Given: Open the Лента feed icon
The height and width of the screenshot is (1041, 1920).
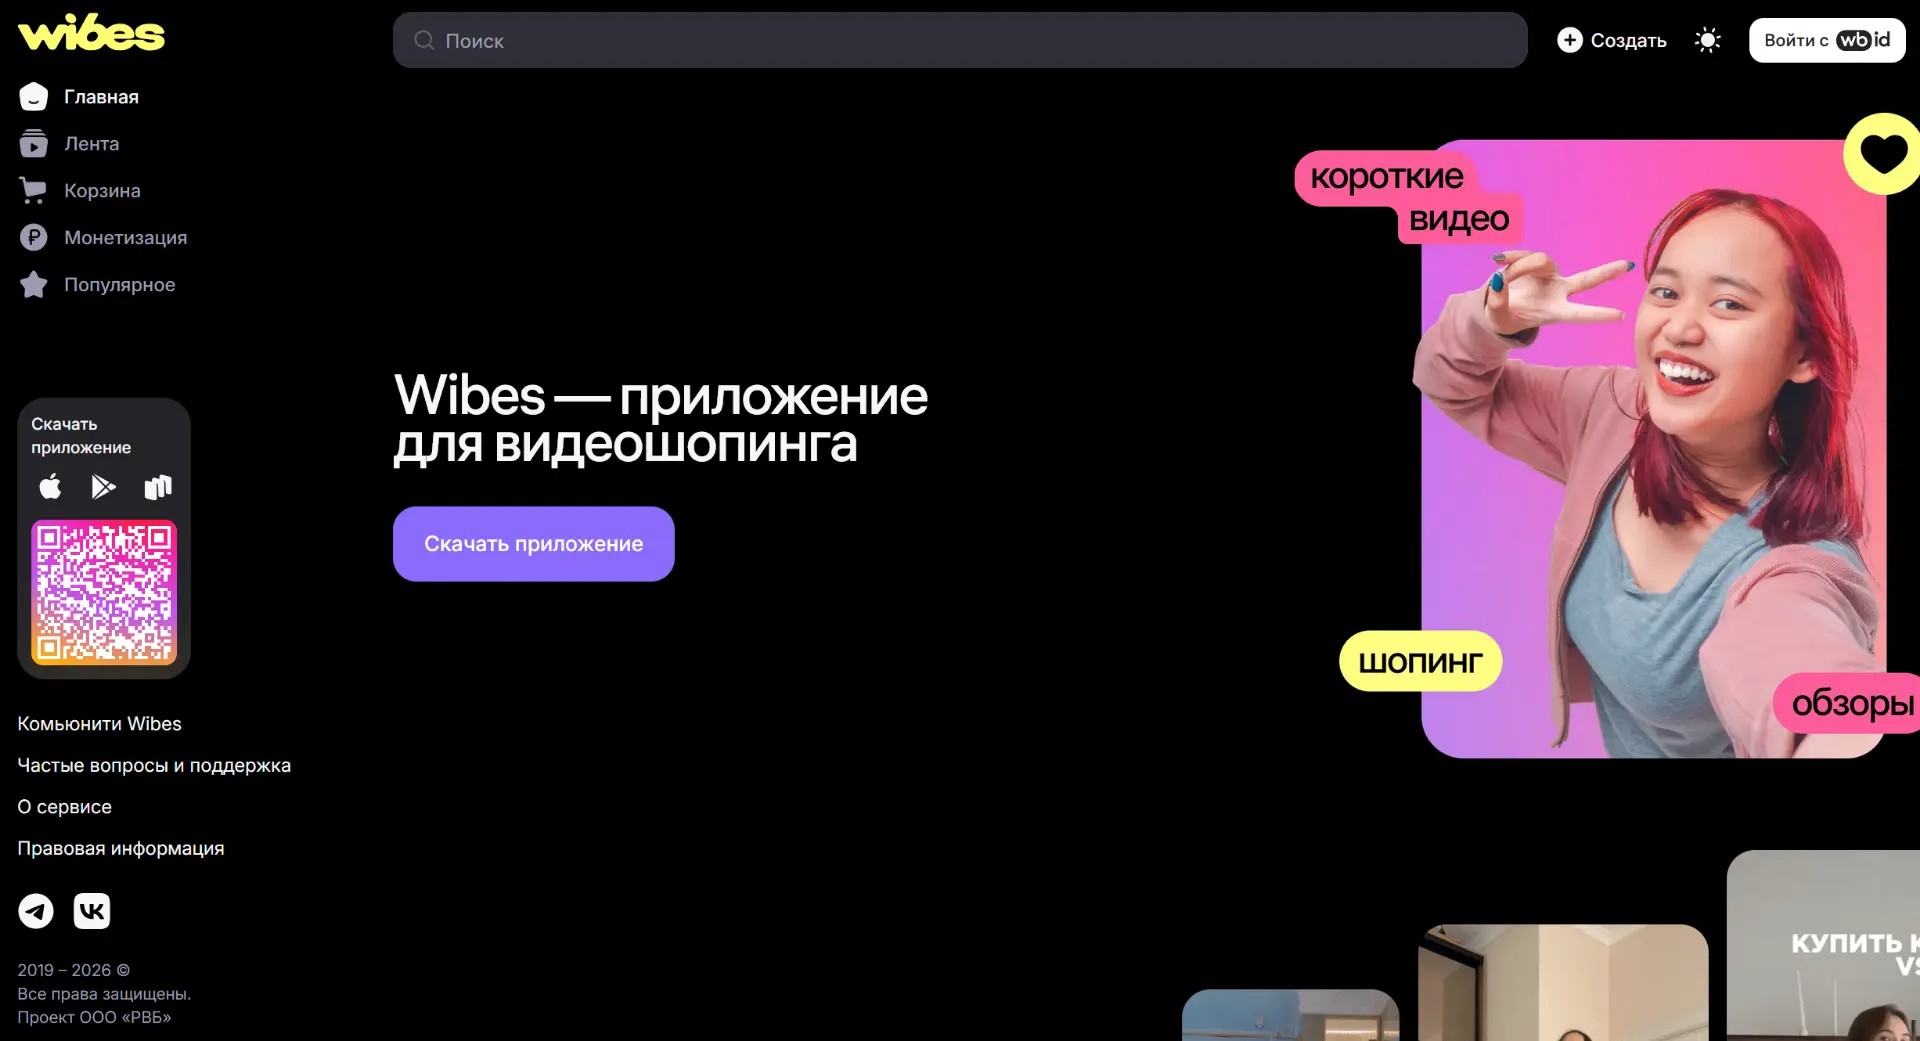Looking at the screenshot, I should (x=33, y=144).
